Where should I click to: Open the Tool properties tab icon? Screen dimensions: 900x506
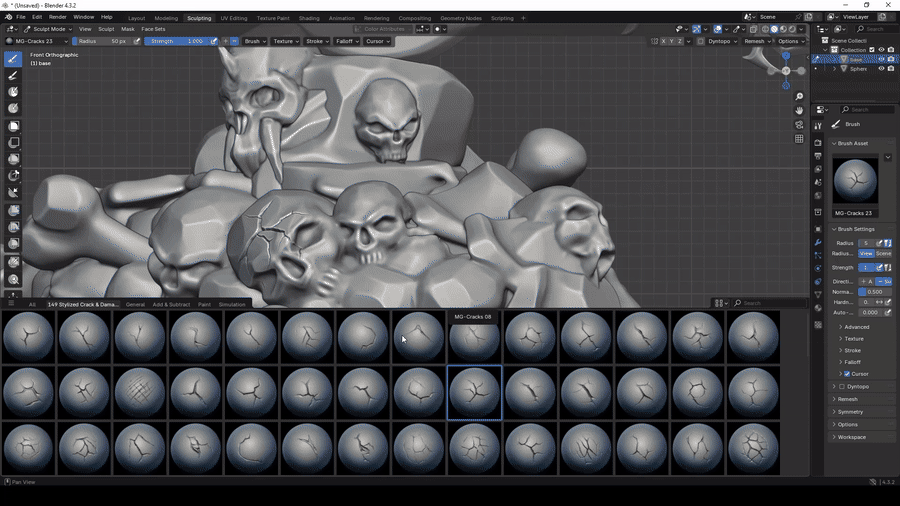(x=818, y=126)
